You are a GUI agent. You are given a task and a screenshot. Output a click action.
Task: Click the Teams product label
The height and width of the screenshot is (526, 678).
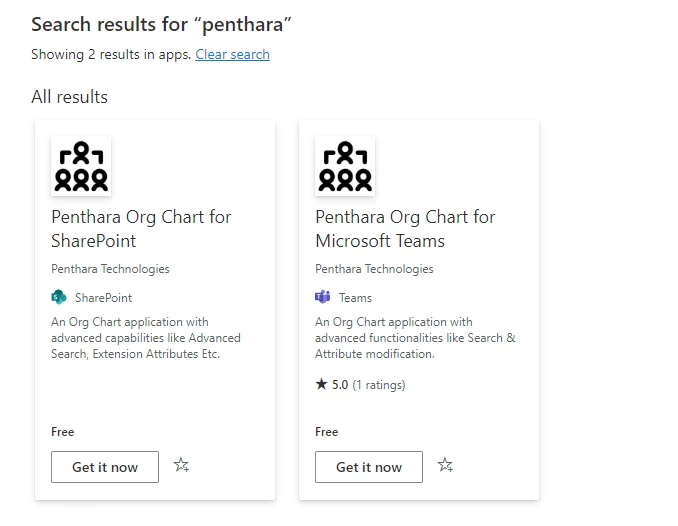tap(355, 298)
